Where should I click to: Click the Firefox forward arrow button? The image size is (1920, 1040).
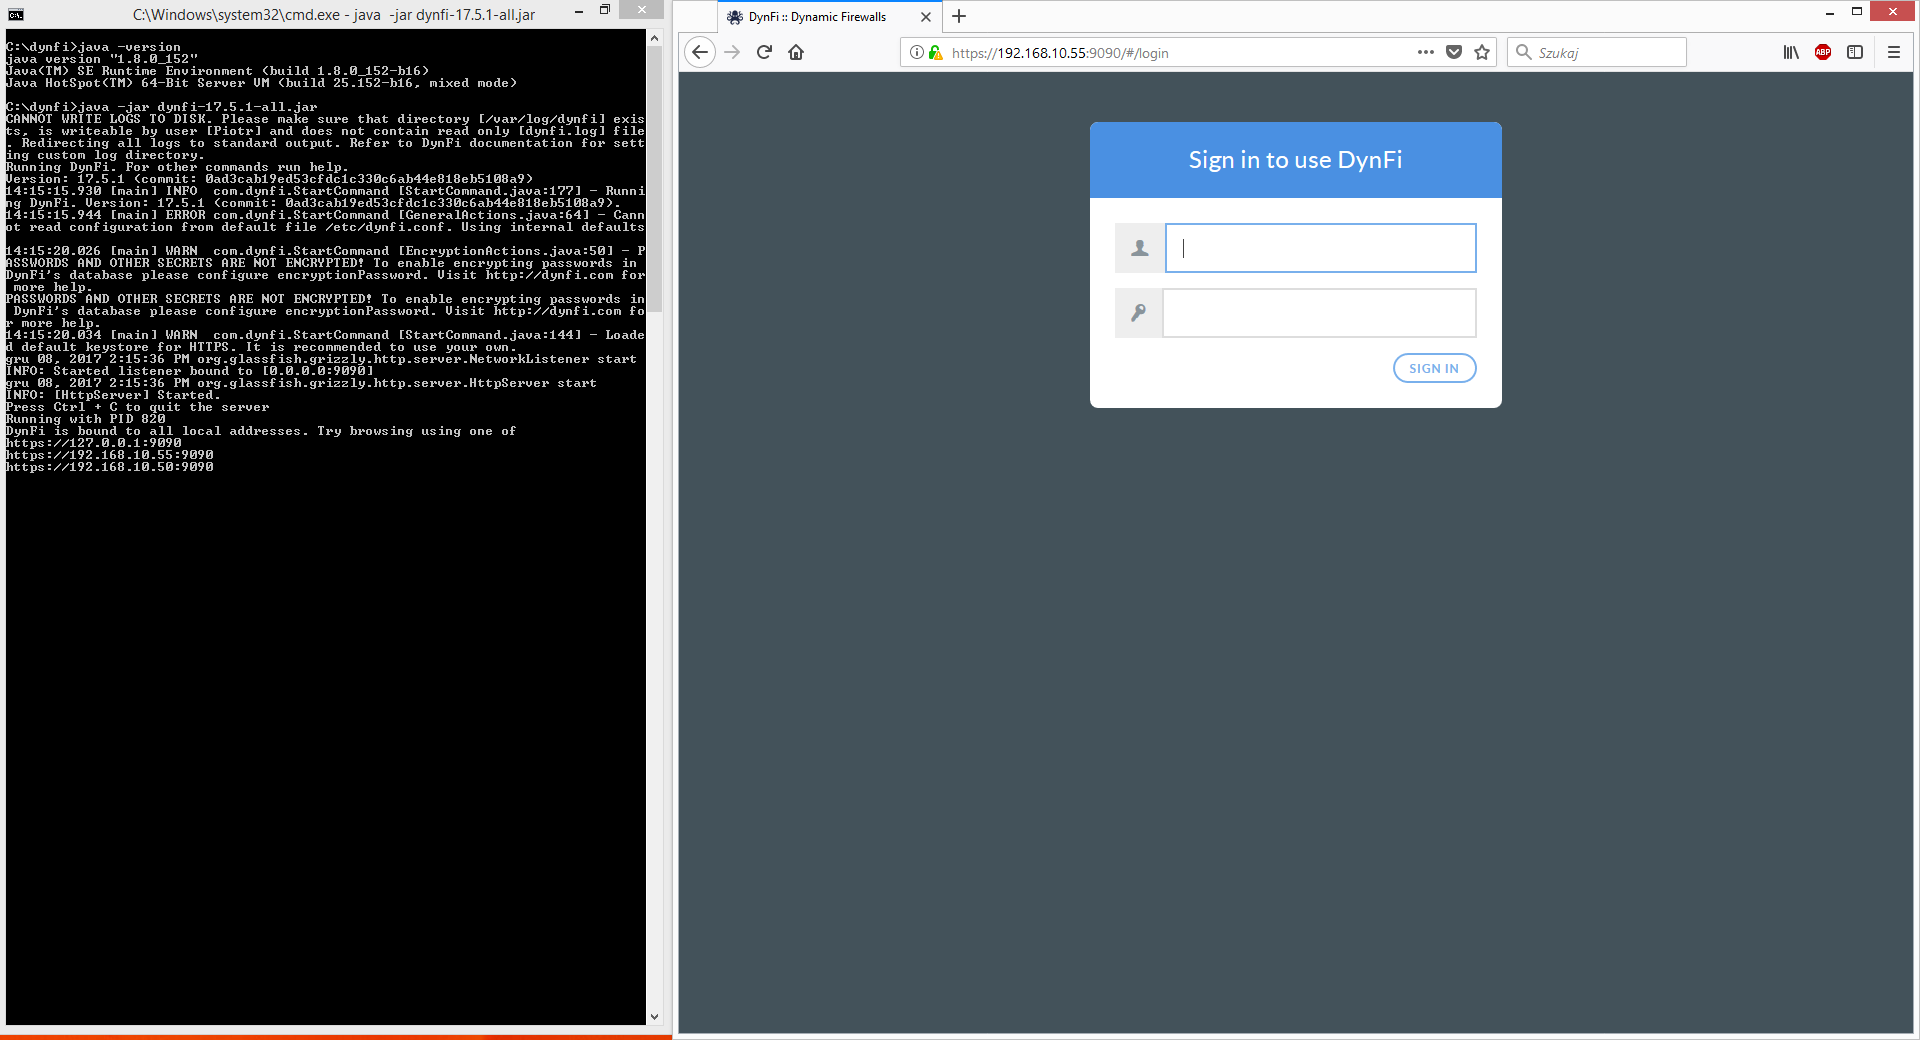732,52
